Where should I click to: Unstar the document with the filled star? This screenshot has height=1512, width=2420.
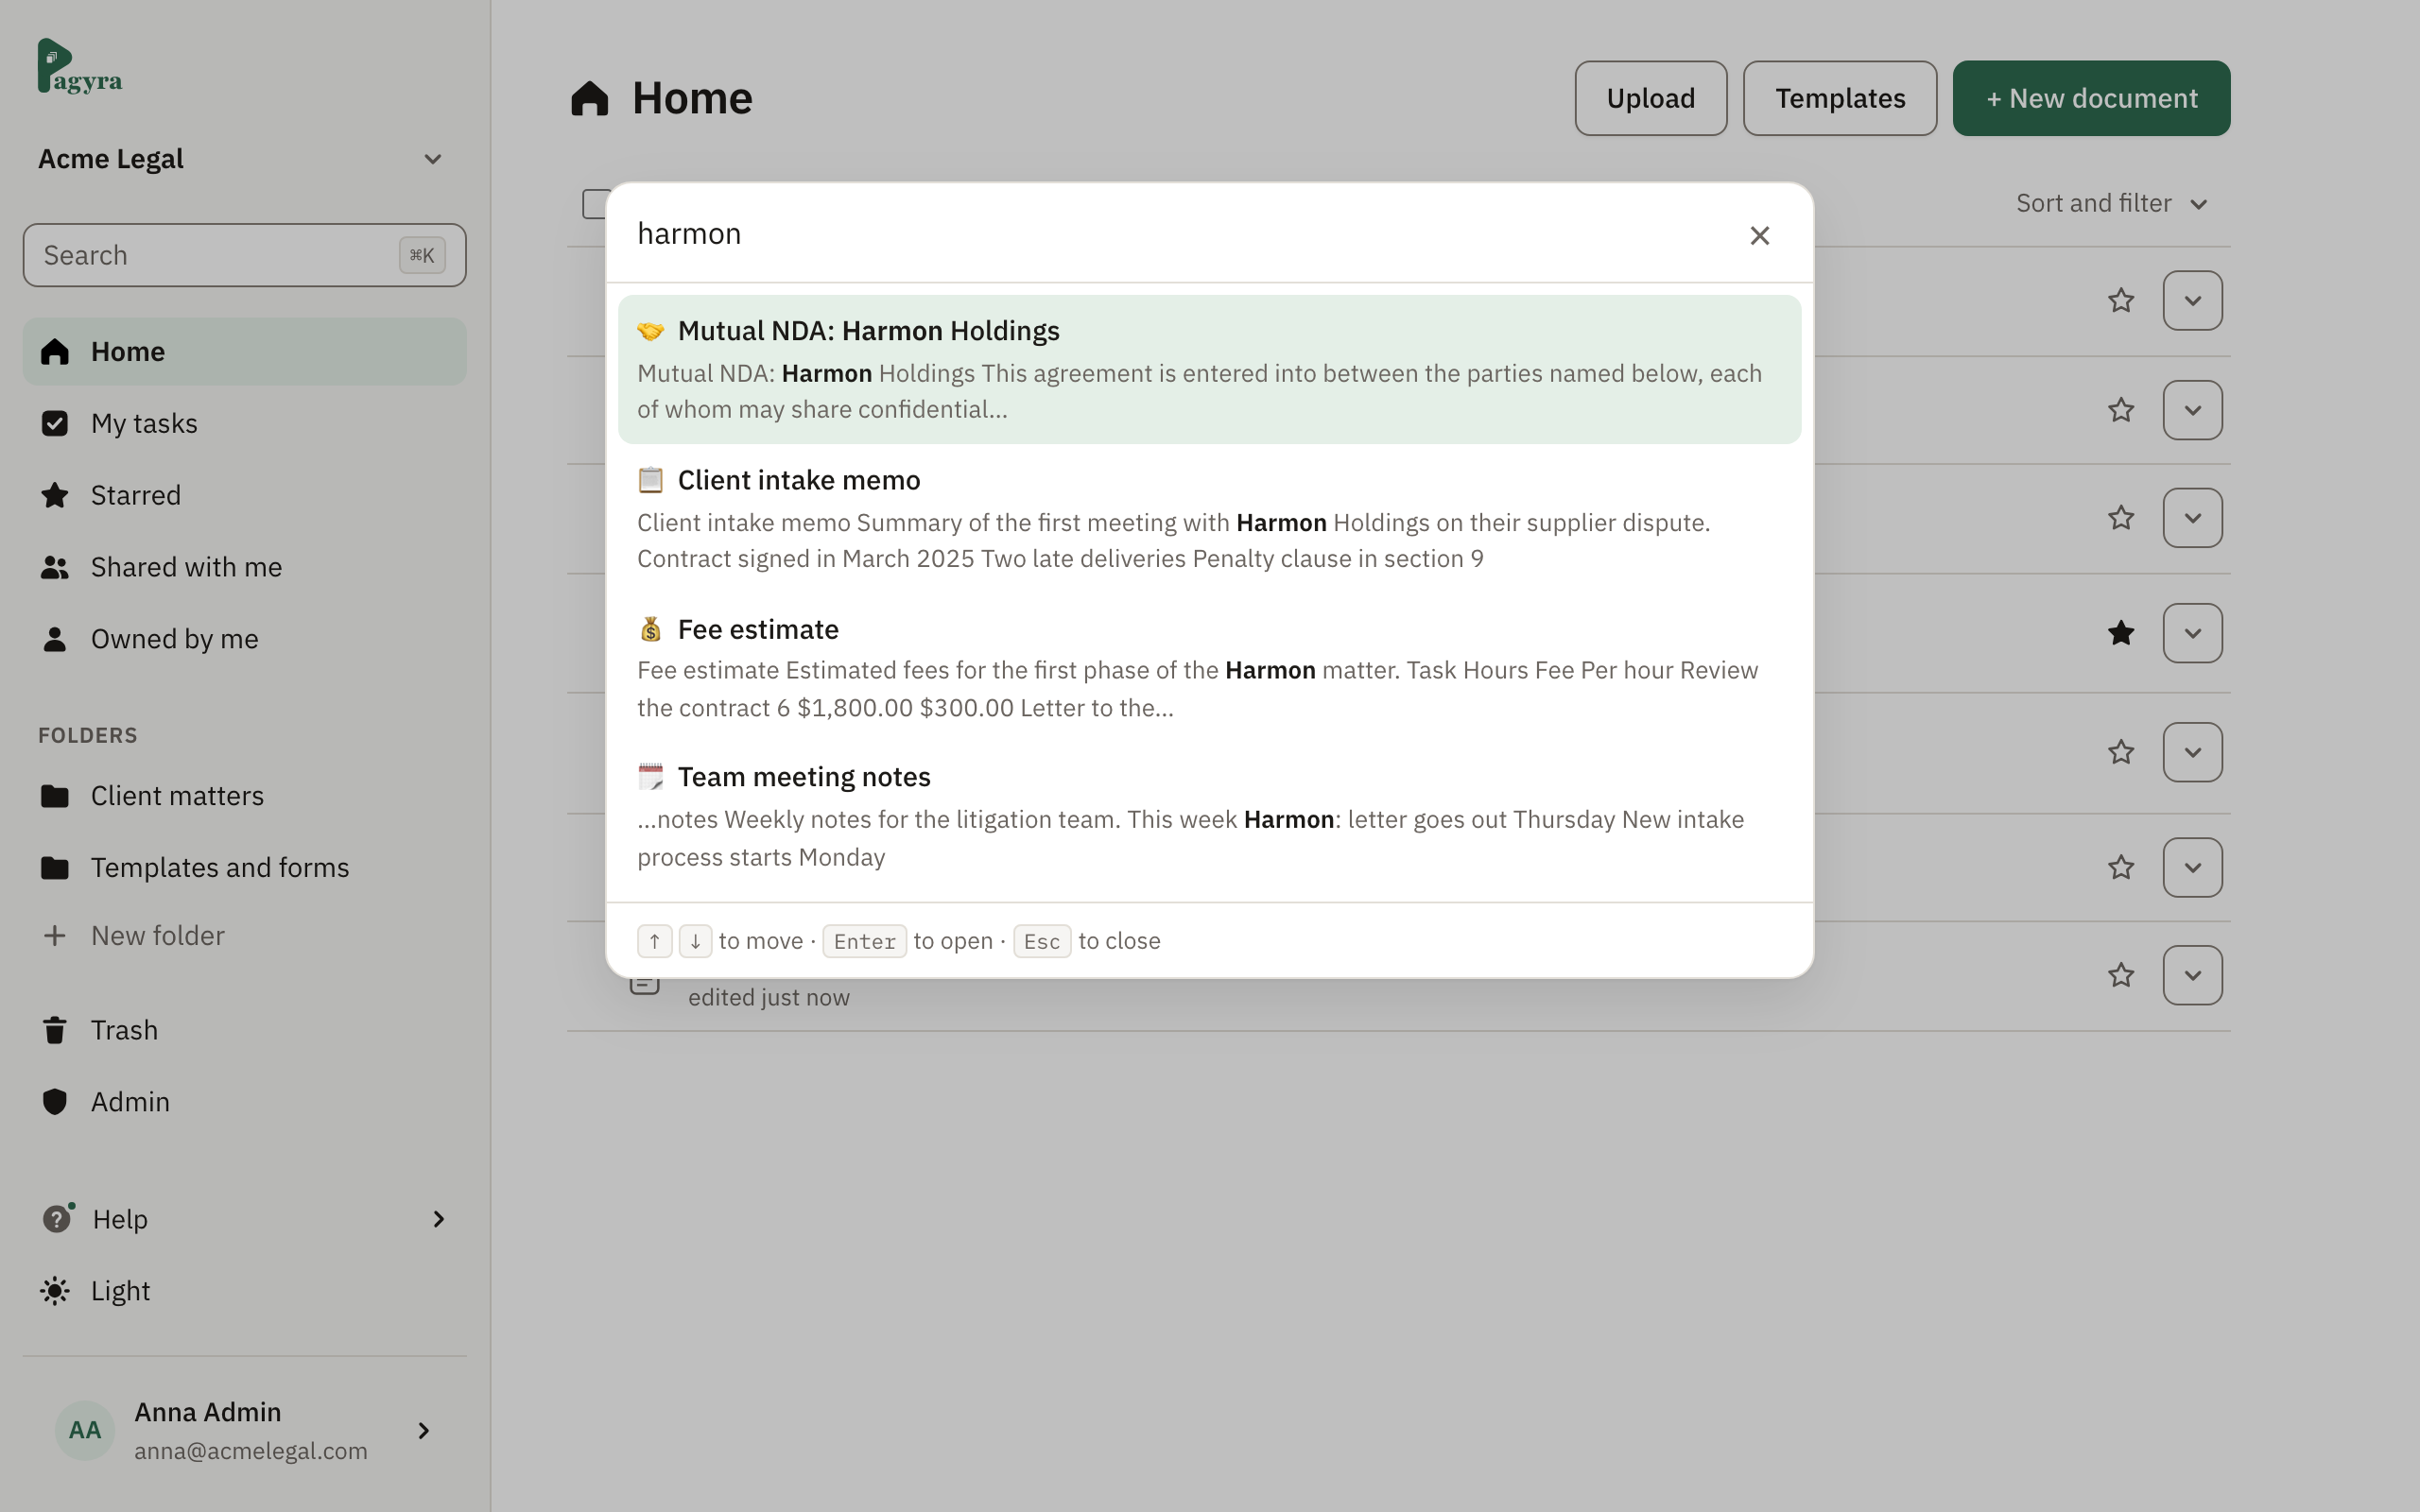tap(2120, 633)
